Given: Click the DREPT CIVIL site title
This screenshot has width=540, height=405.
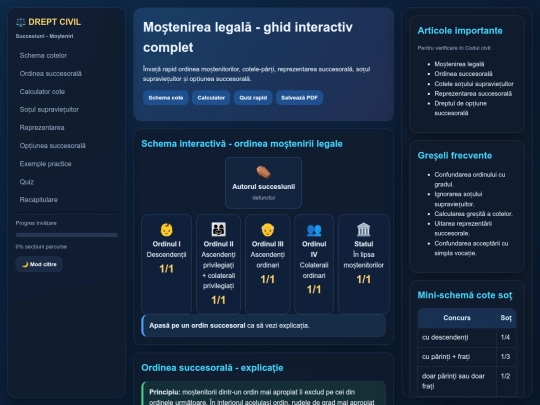Looking at the screenshot, I should [54, 22].
